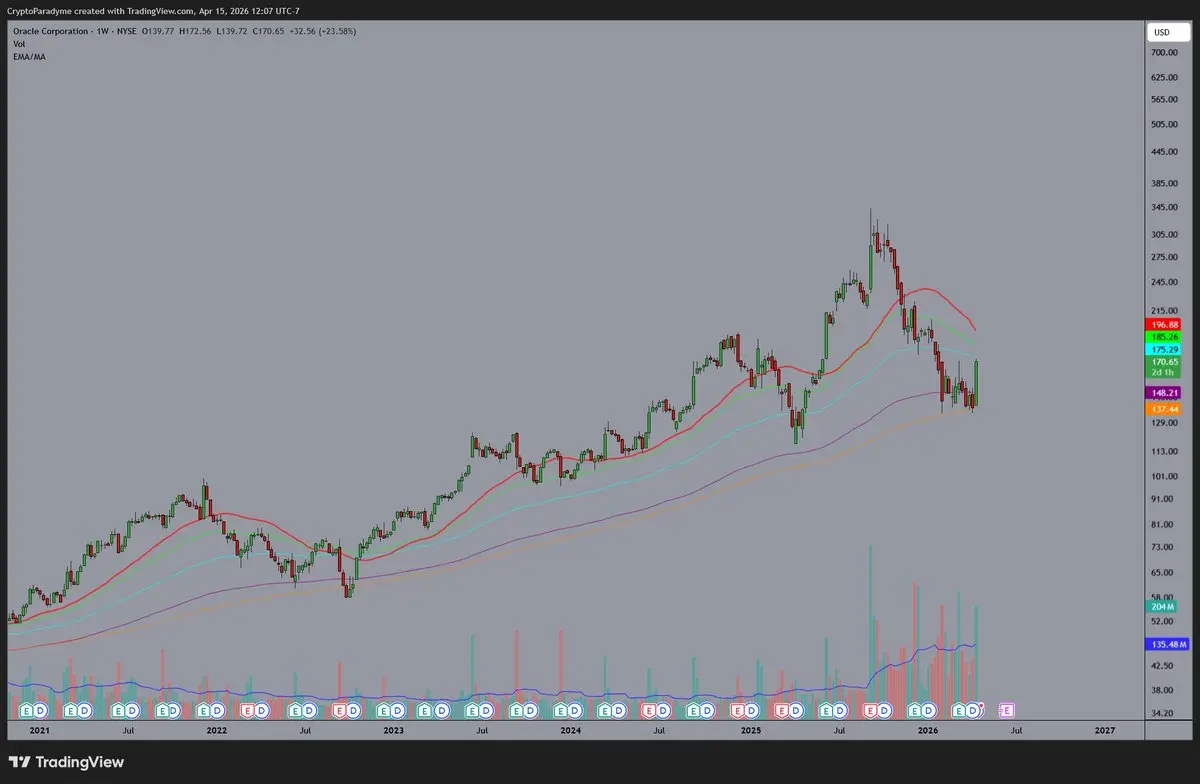Click the TradingView logo at bottom left
The height and width of the screenshot is (784, 1200).
(66, 762)
